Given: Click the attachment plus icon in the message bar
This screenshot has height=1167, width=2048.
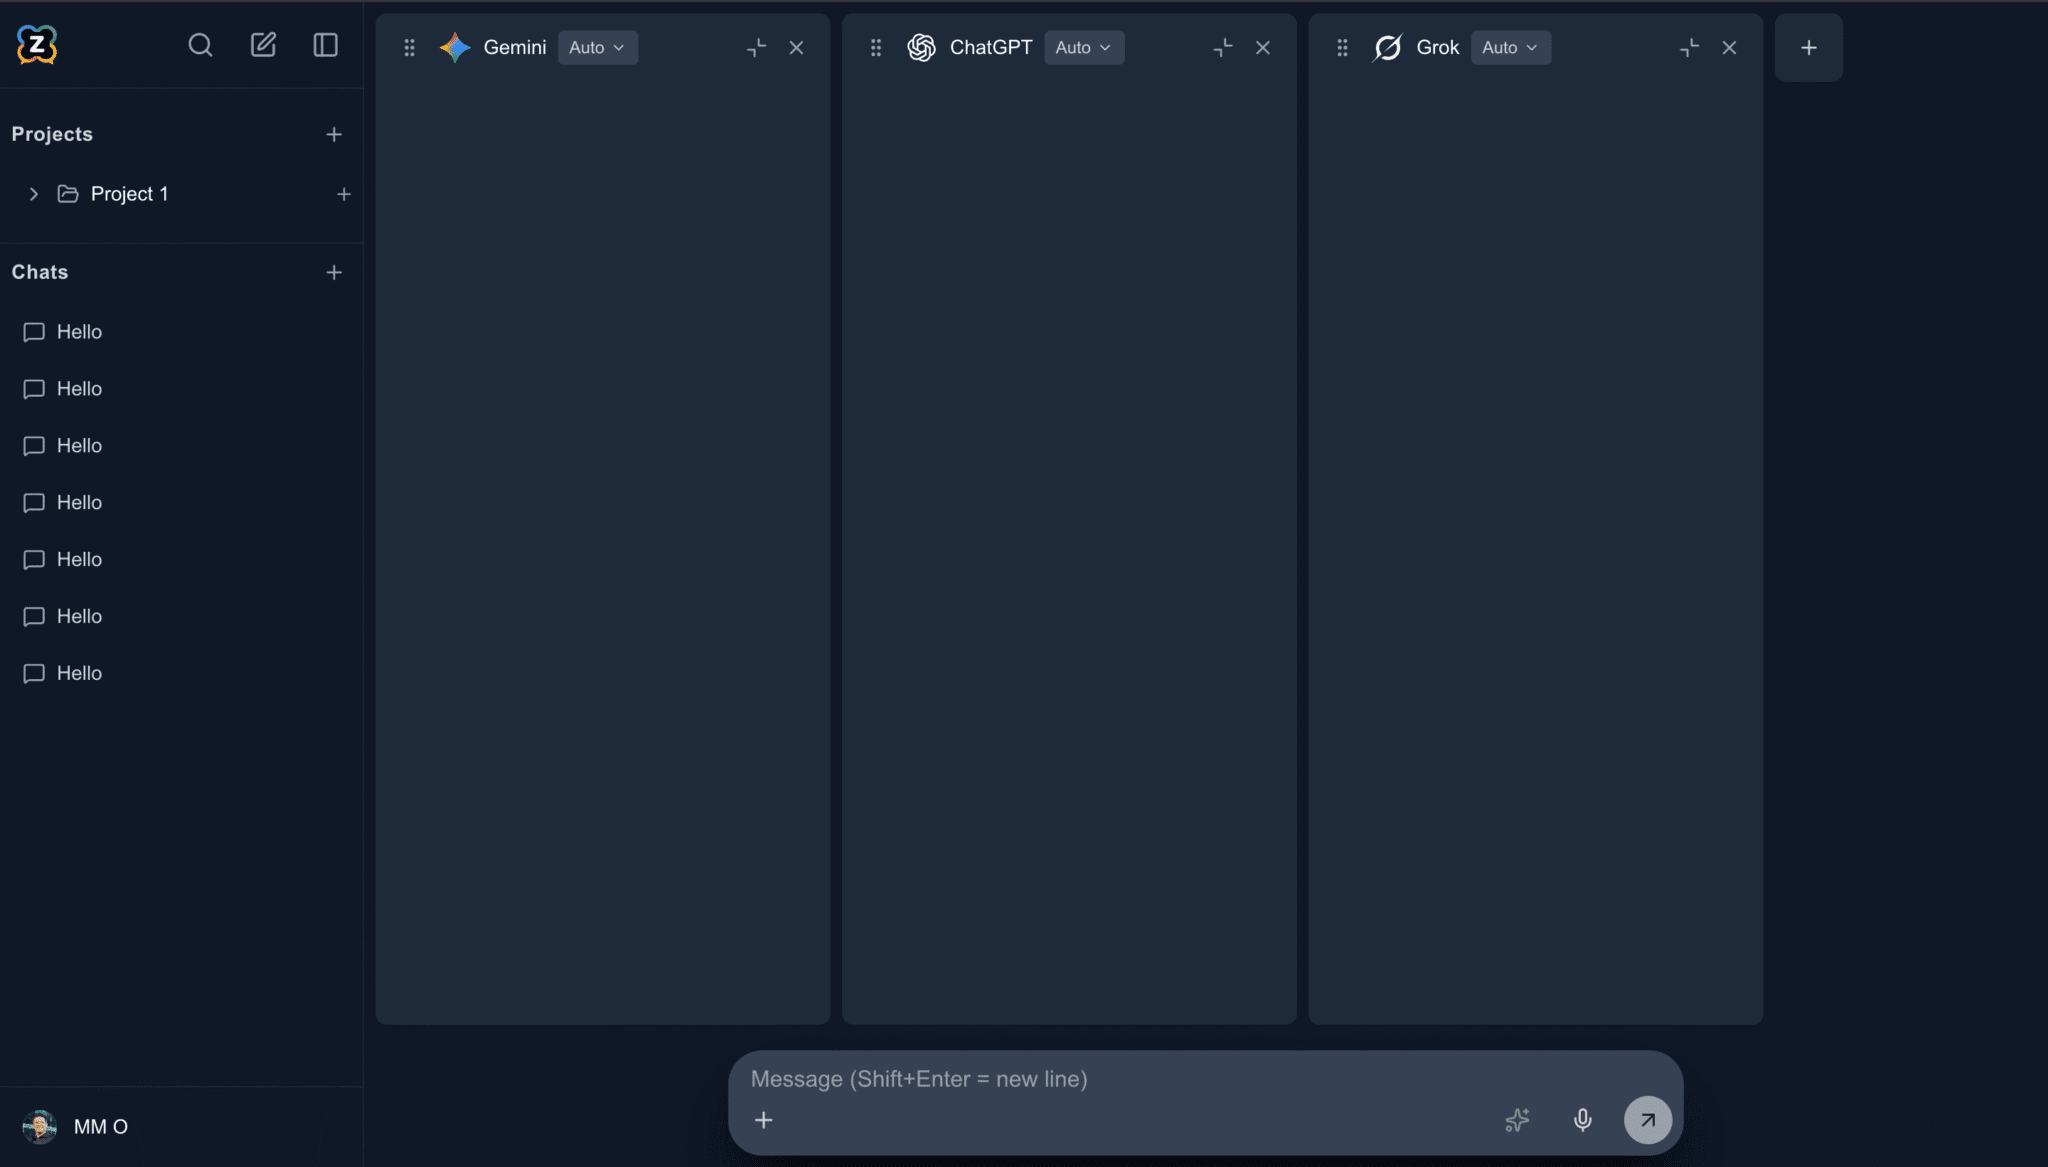Looking at the screenshot, I should [x=763, y=1120].
